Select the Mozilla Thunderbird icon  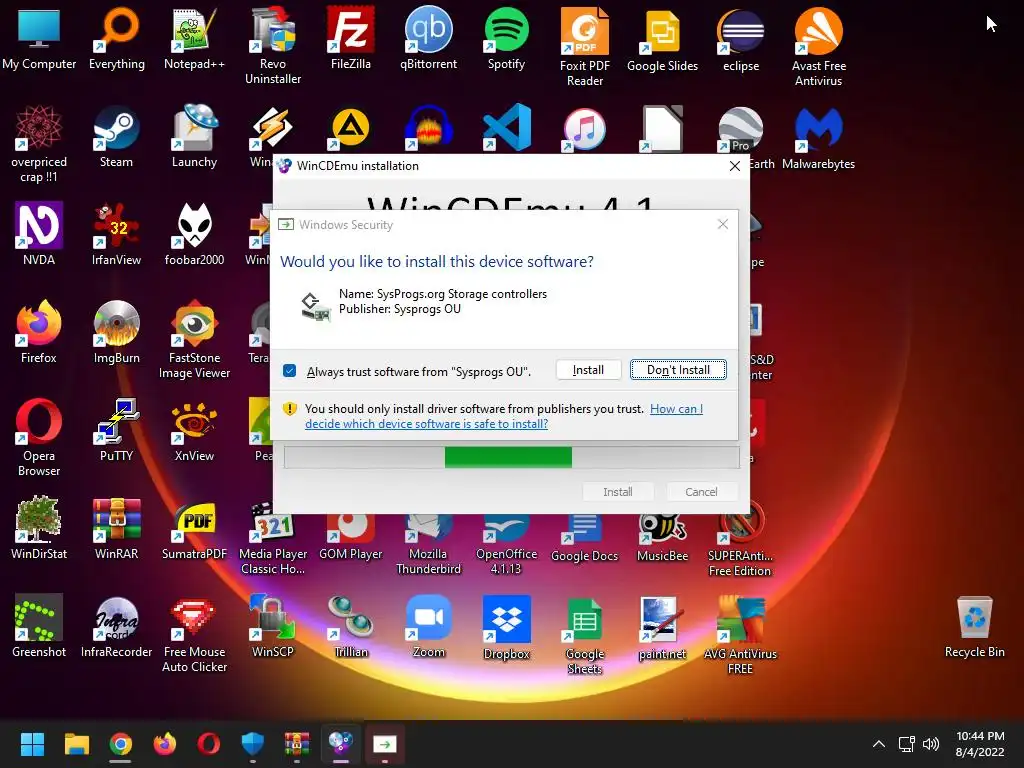point(428,546)
